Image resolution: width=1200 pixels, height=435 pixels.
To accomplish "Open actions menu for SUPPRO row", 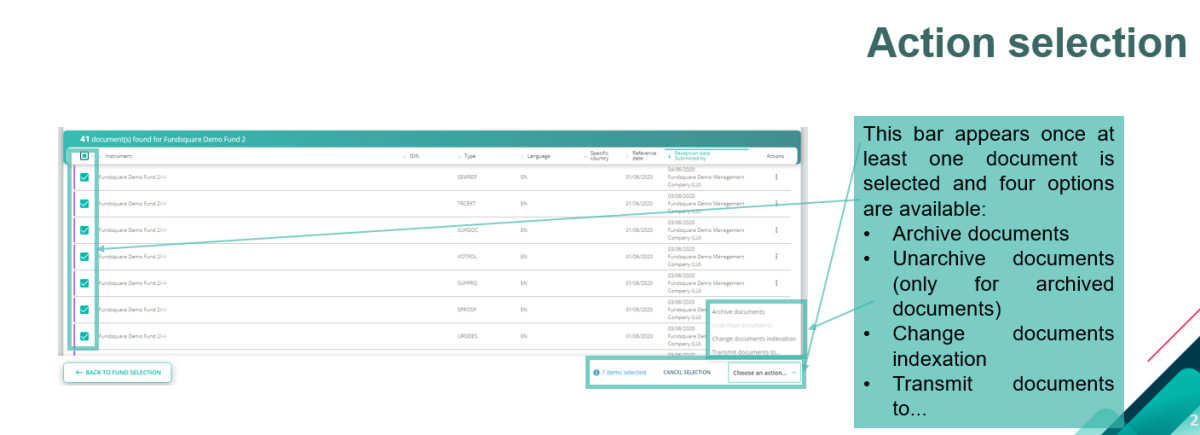I will pos(776,283).
